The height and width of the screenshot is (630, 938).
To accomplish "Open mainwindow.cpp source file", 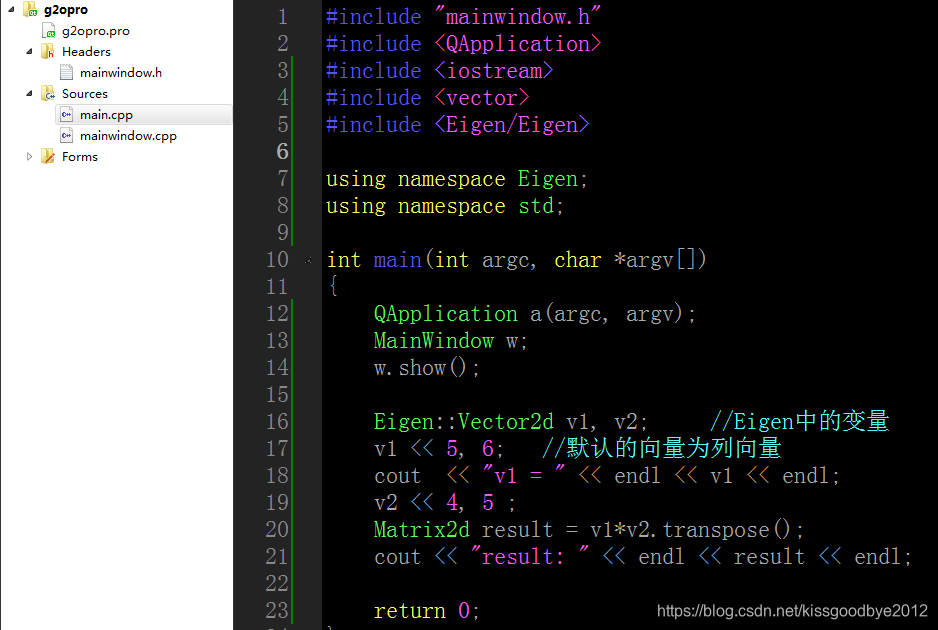I will coord(129,136).
